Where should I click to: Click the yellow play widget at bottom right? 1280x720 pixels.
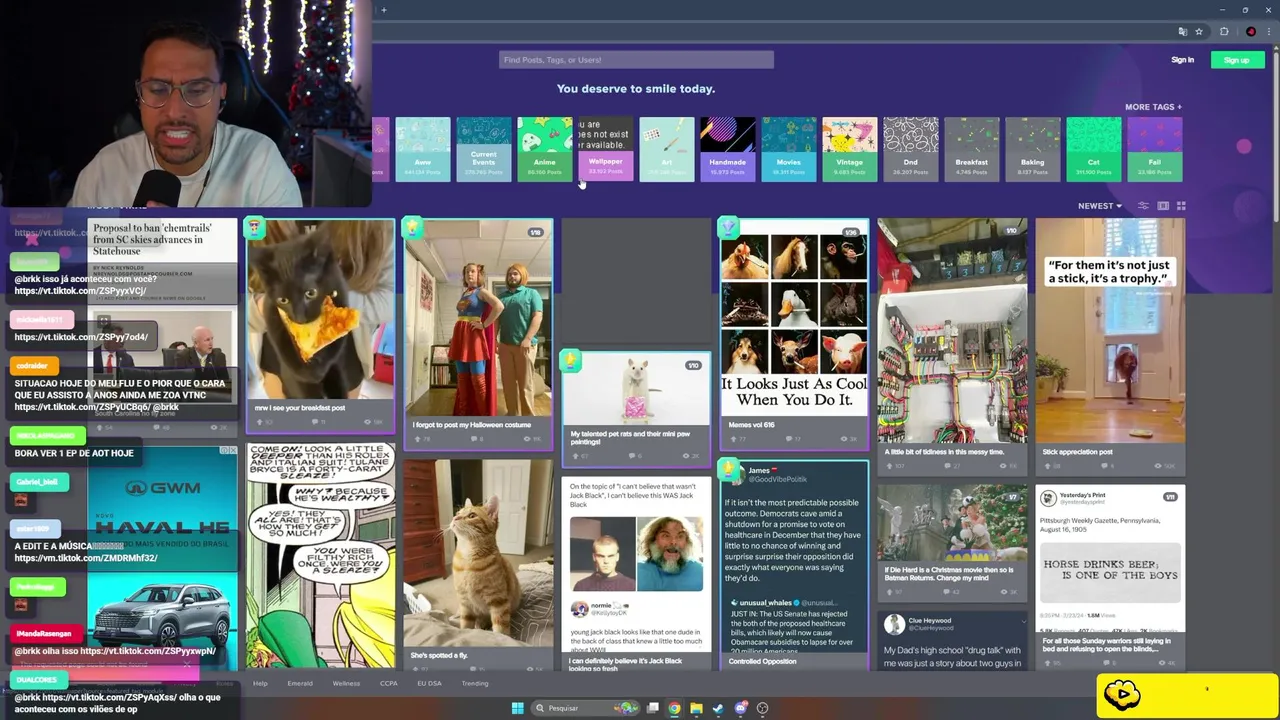(1187, 696)
